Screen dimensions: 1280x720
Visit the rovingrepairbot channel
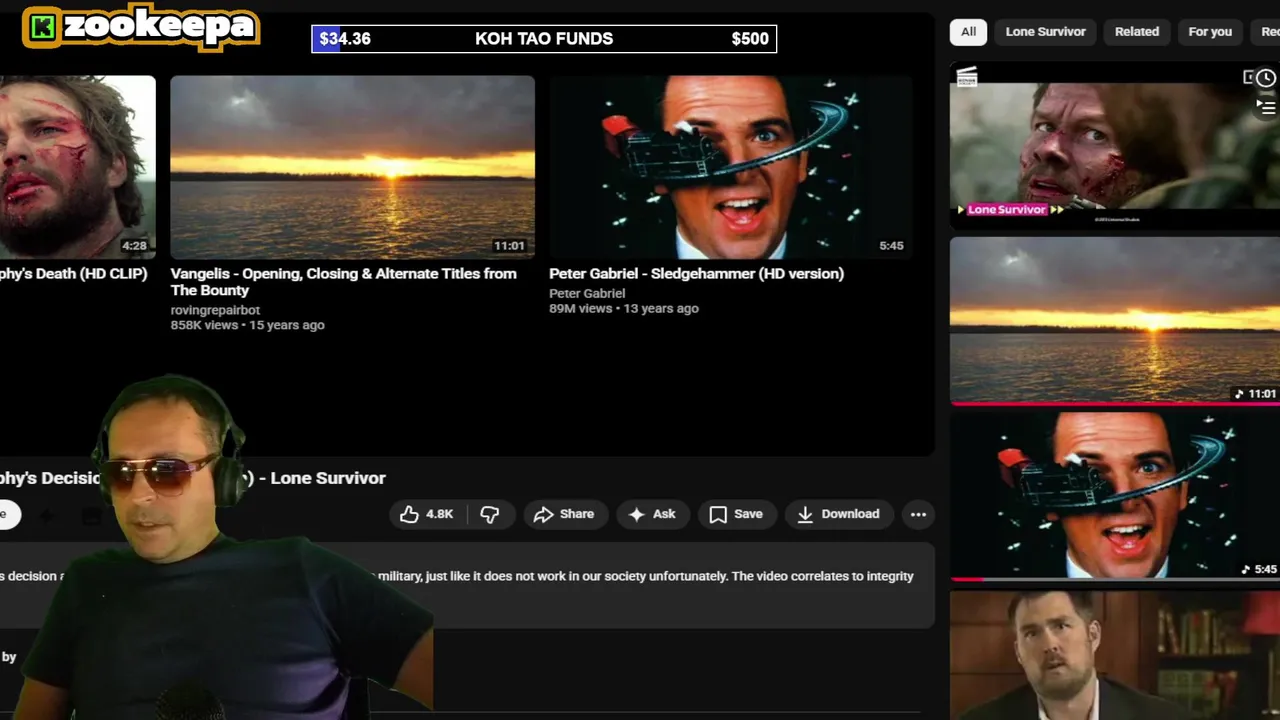pyautogui.click(x=215, y=310)
